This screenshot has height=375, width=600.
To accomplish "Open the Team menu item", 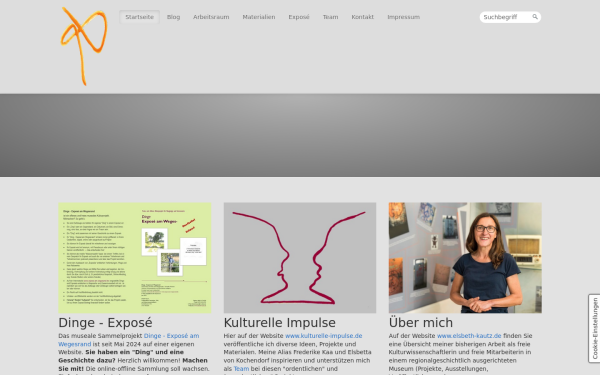I will point(330,17).
